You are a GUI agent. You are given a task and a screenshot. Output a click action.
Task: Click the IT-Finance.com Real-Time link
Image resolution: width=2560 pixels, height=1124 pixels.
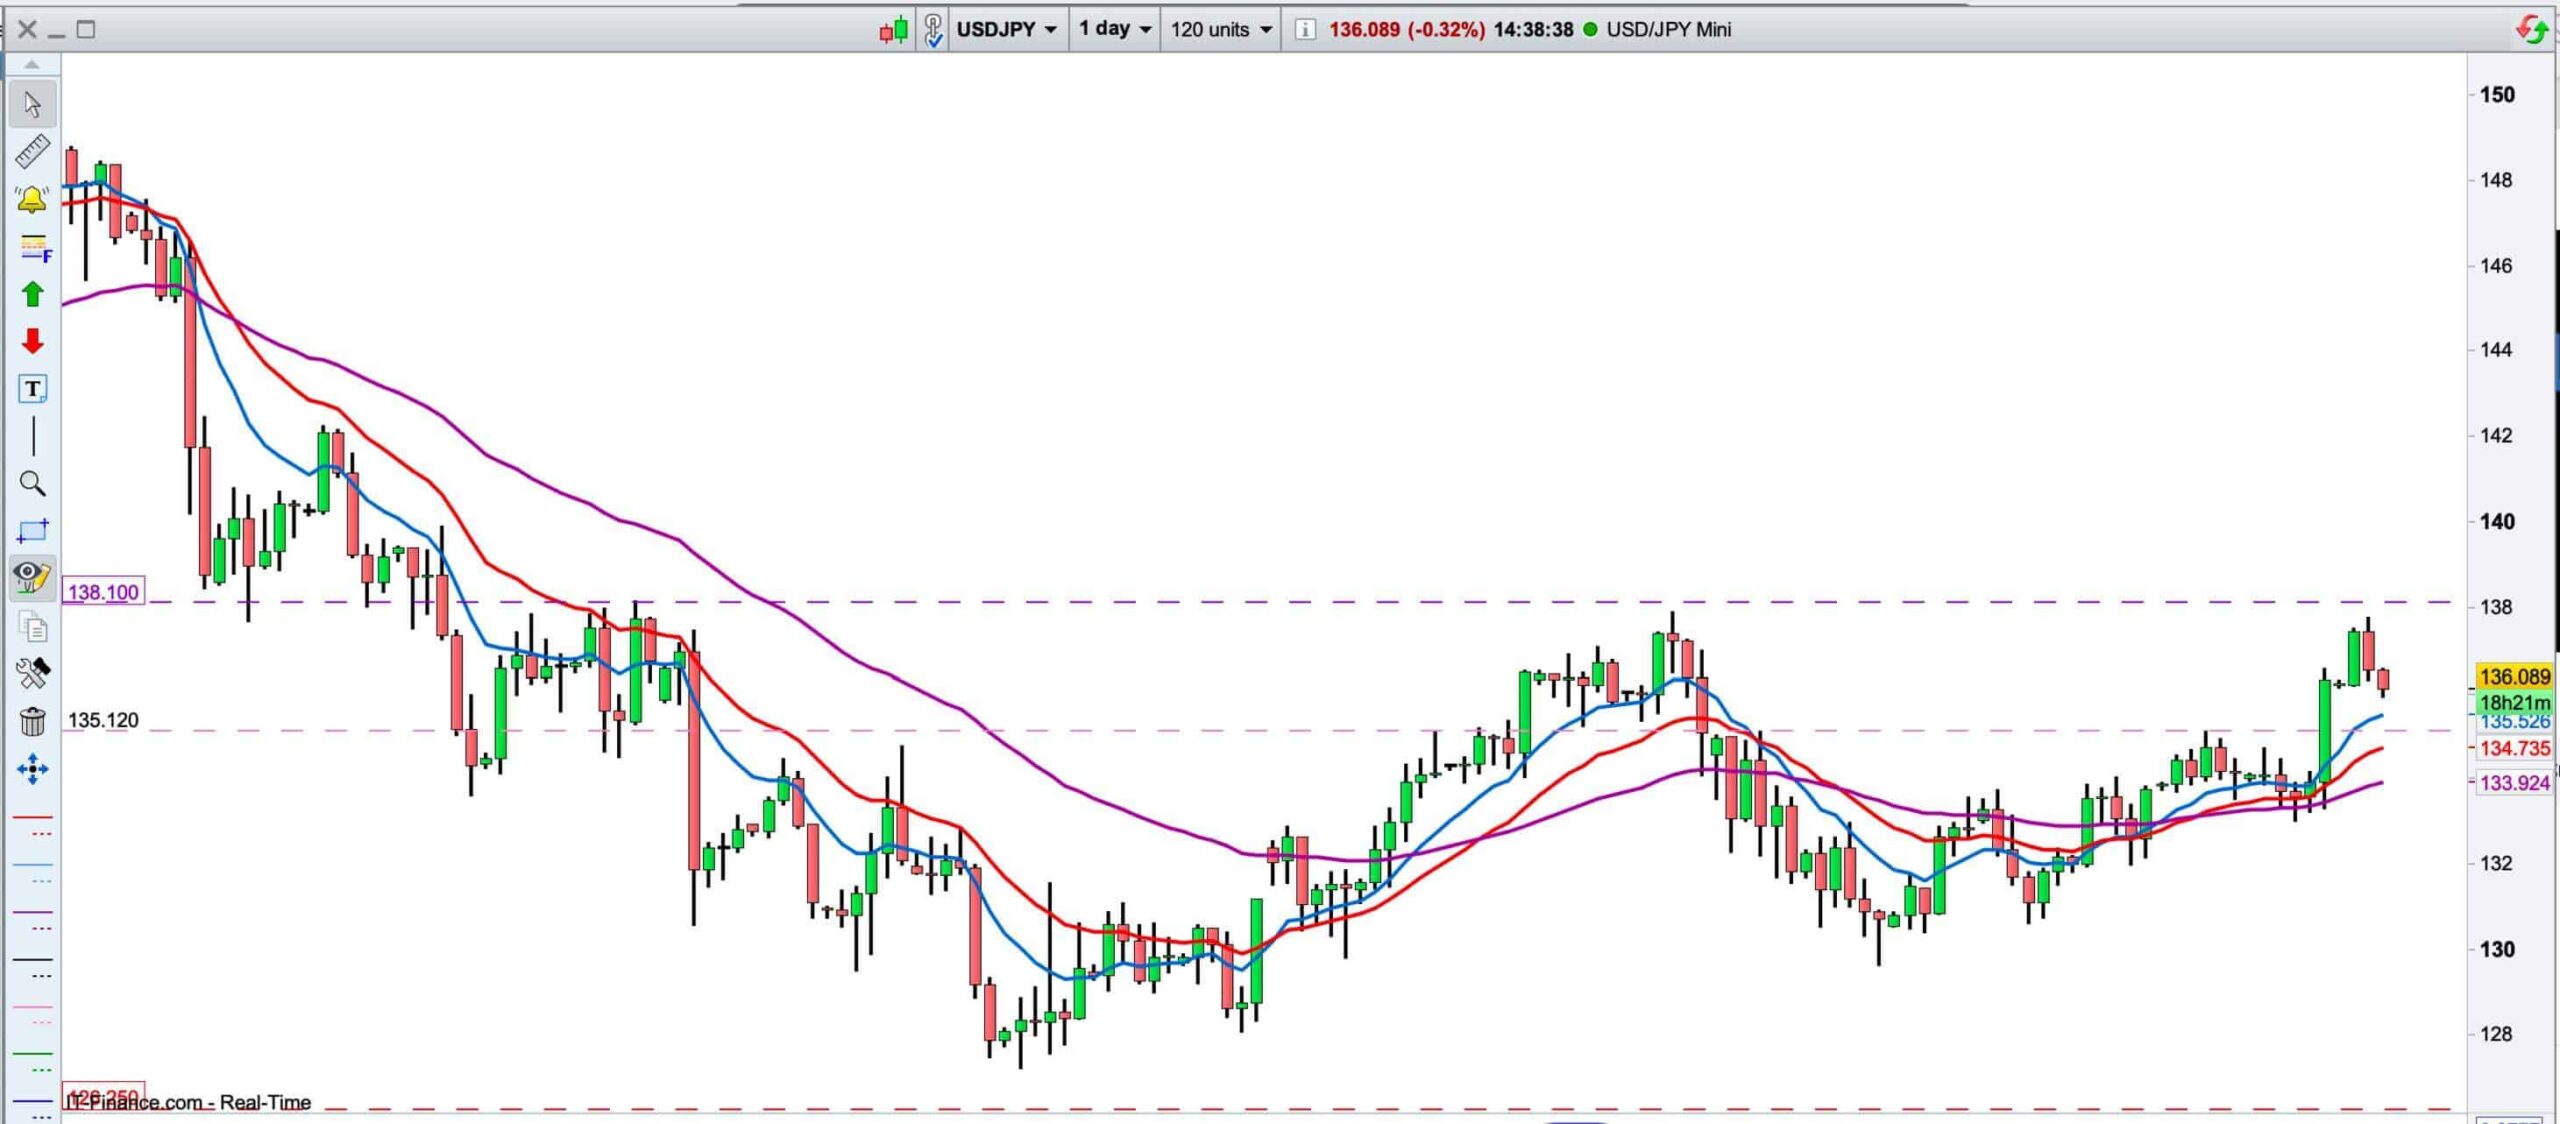(188, 1102)
